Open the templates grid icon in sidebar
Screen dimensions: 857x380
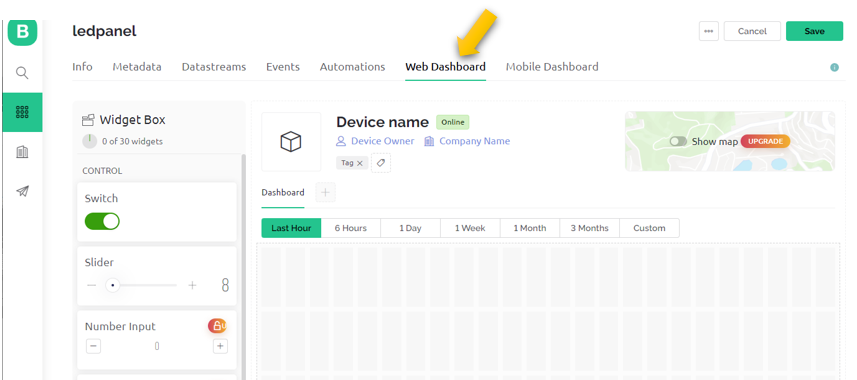point(22,112)
